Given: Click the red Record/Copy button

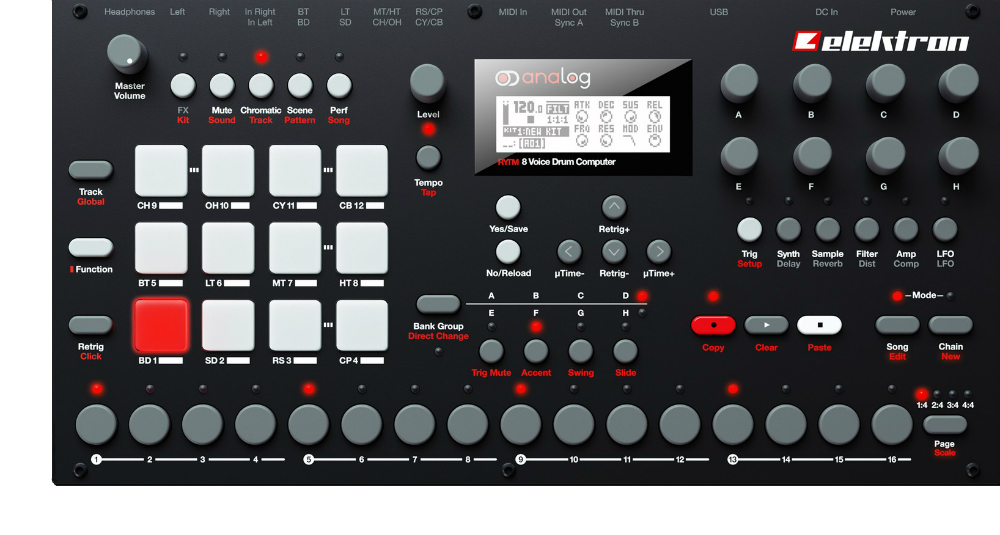Looking at the screenshot, I should [713, 325].
